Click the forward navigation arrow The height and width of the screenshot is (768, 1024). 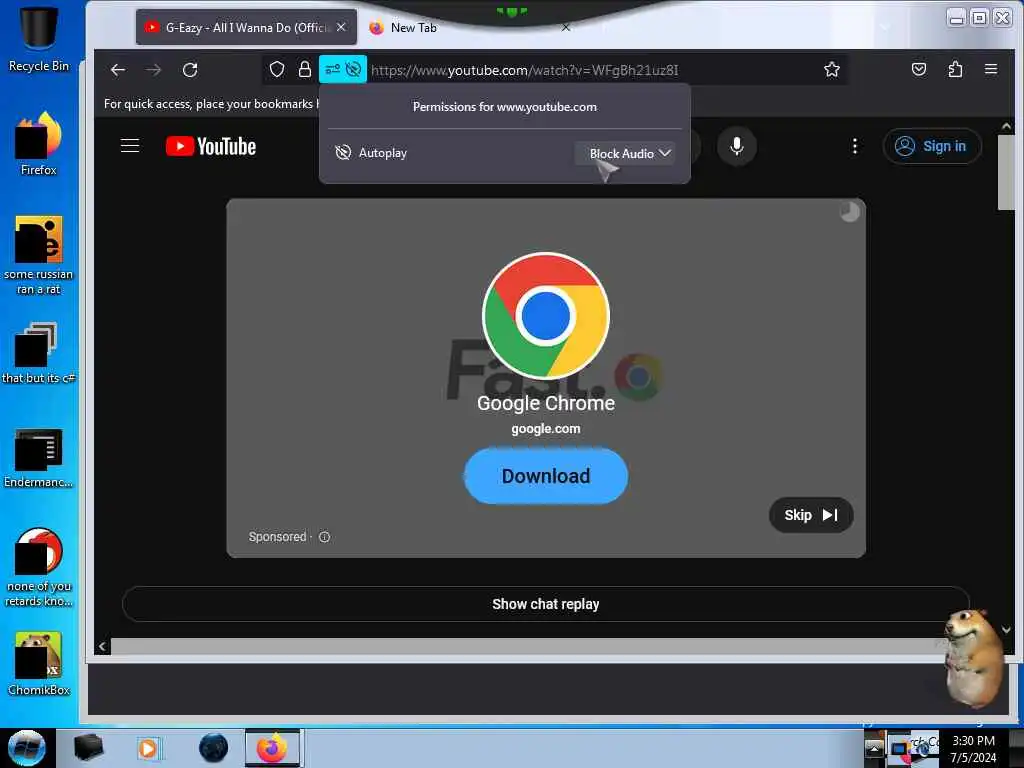[153, 69]
